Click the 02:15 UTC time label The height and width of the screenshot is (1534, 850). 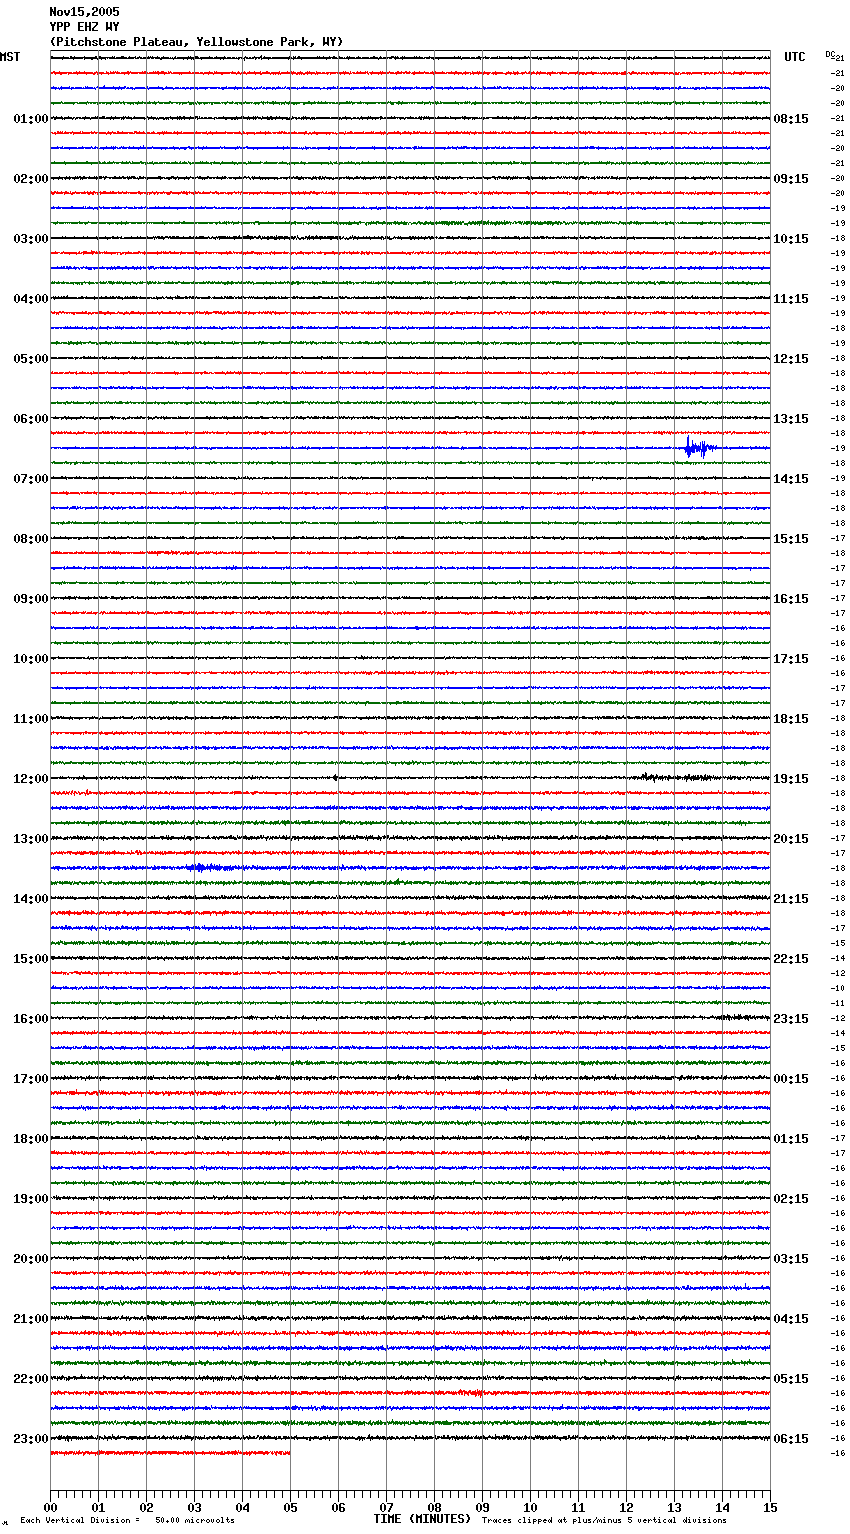791,1199
